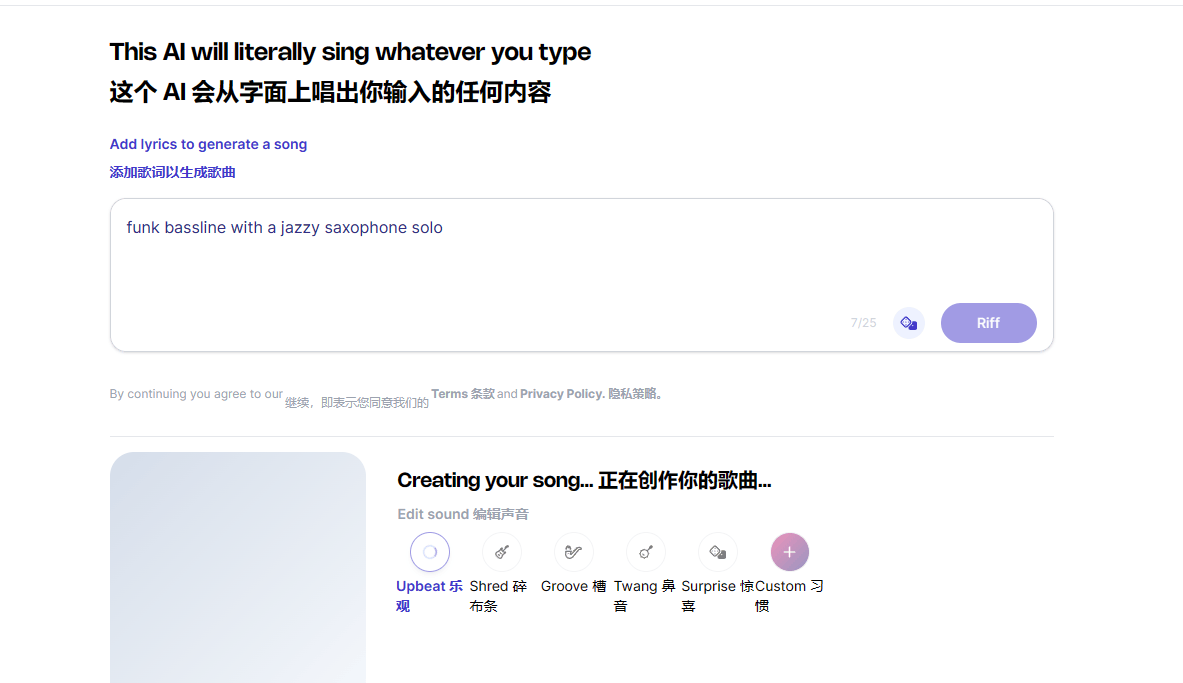
Task: Select the Surprise dice icon under Edit sound
Action: click(718, 552)
